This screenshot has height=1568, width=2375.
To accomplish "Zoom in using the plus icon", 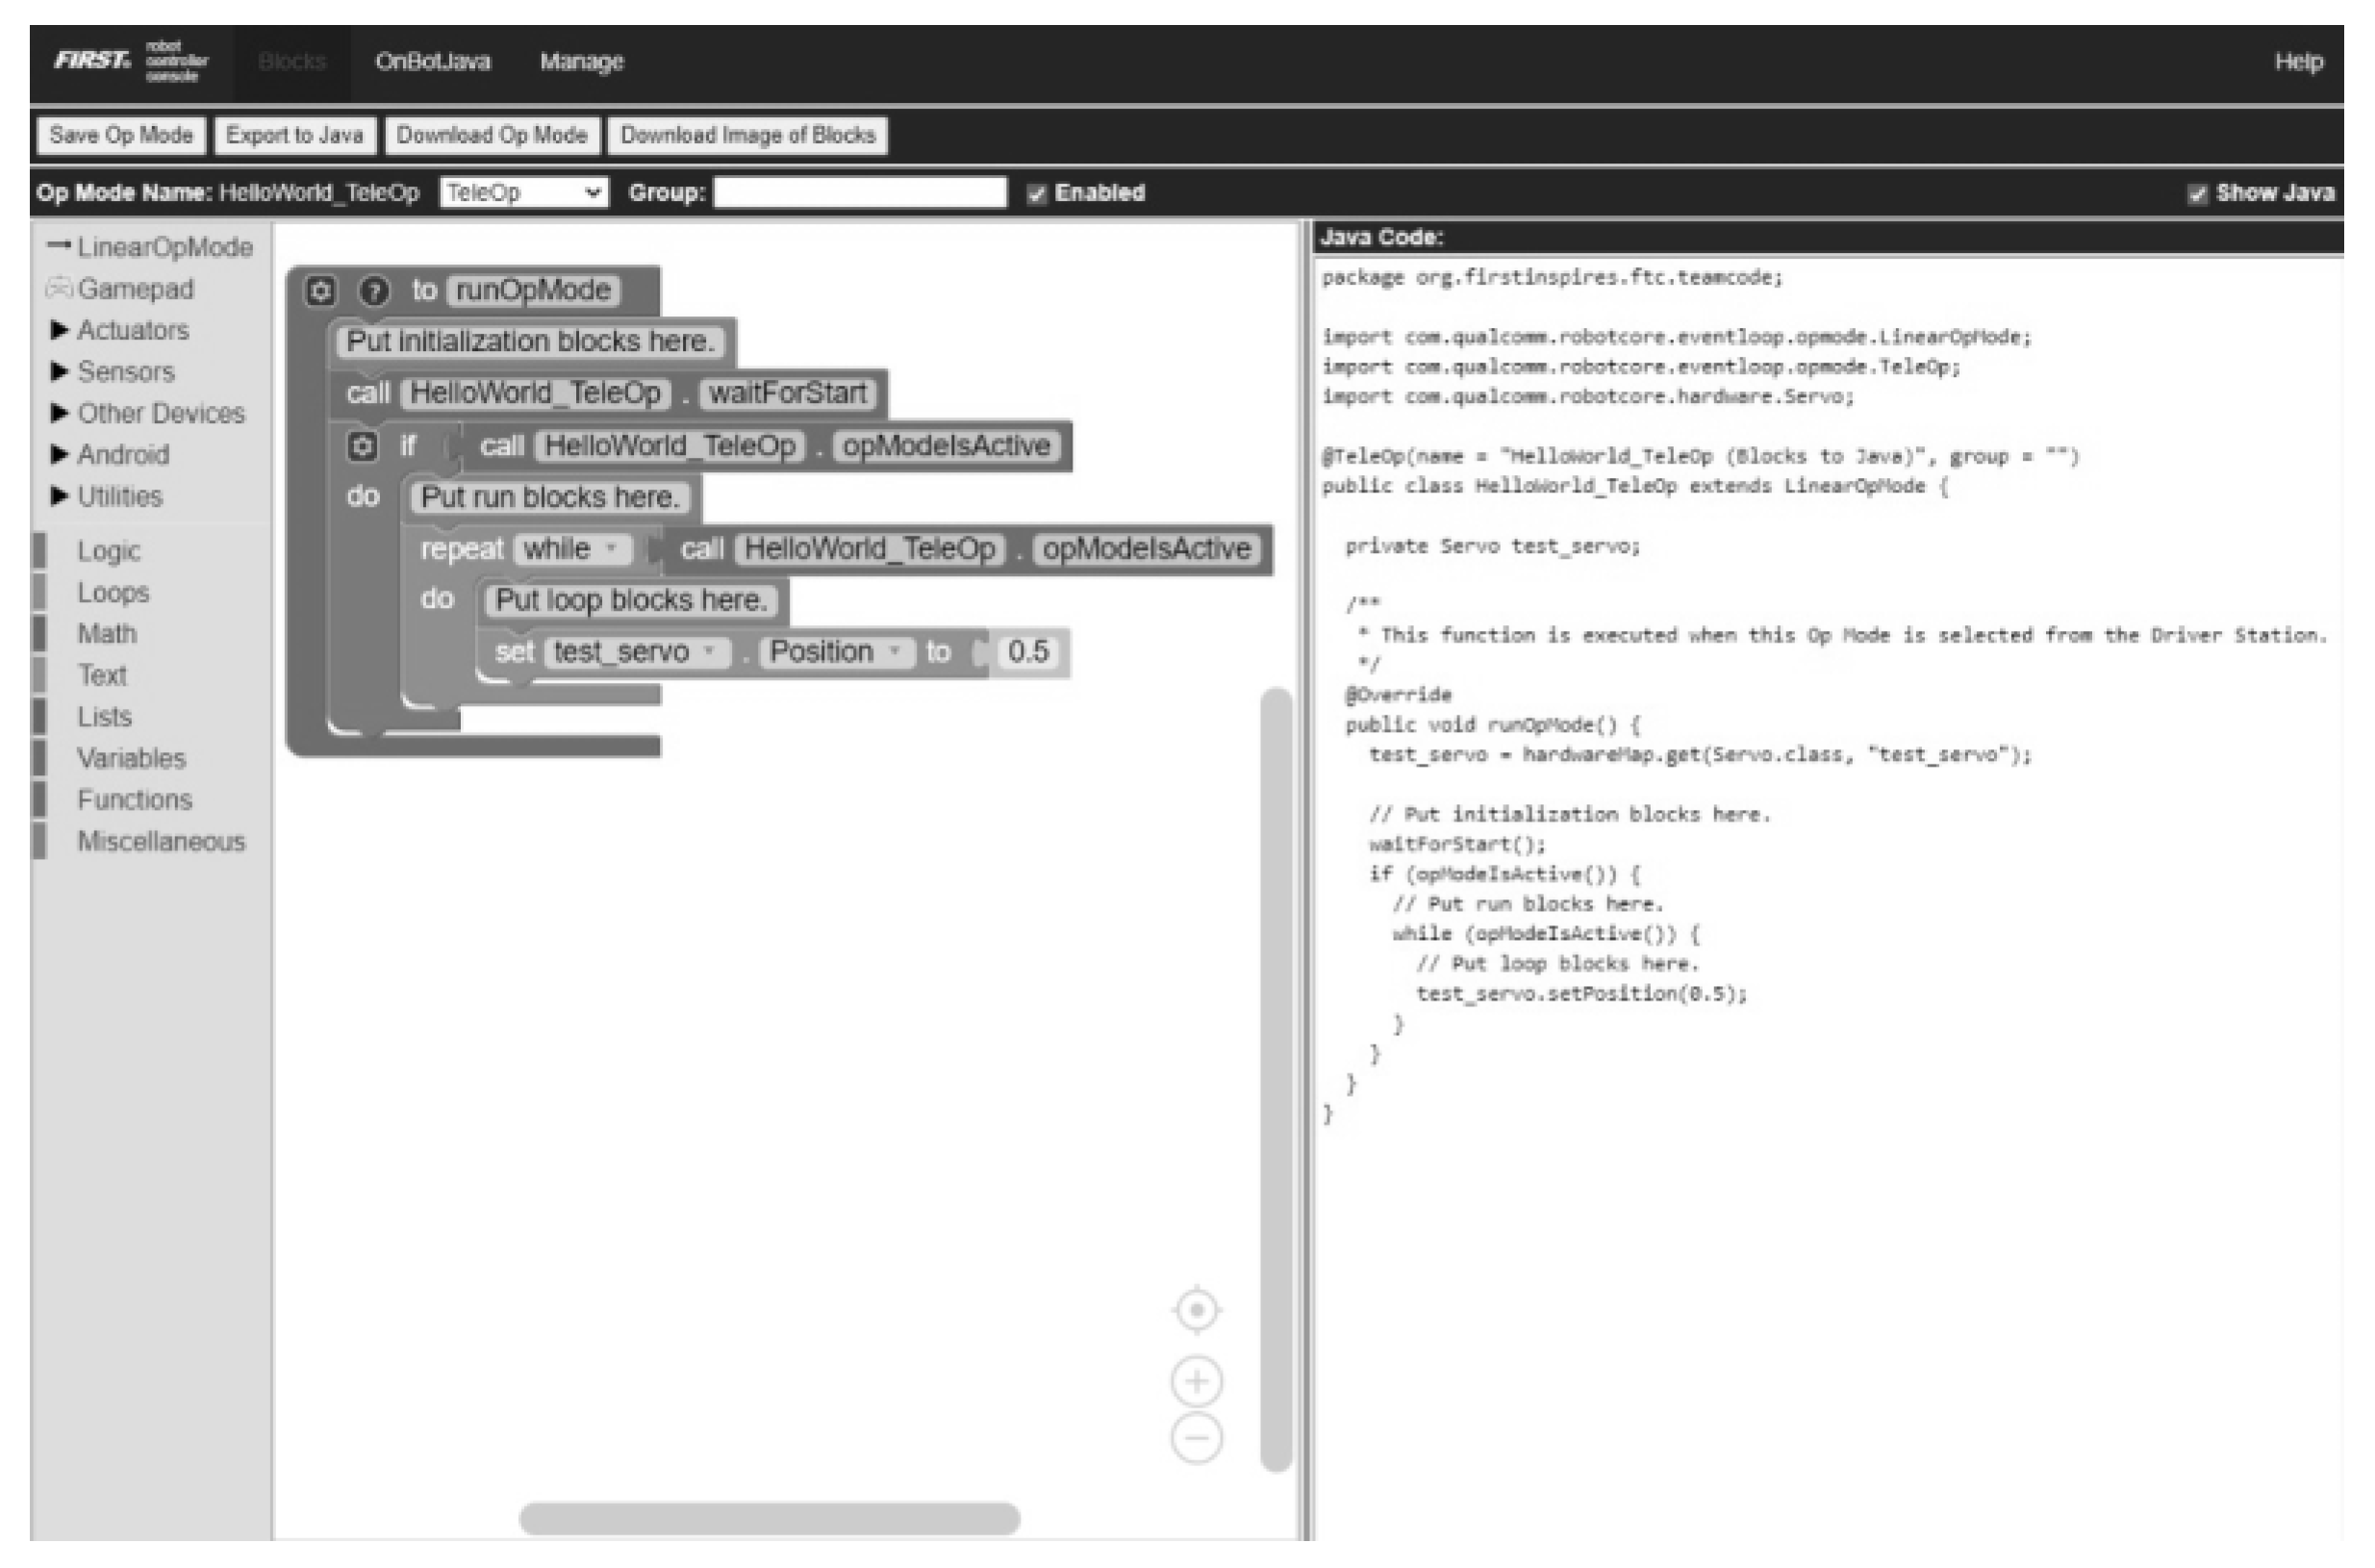I will pyautogui.click(x=1196, y=1381).
